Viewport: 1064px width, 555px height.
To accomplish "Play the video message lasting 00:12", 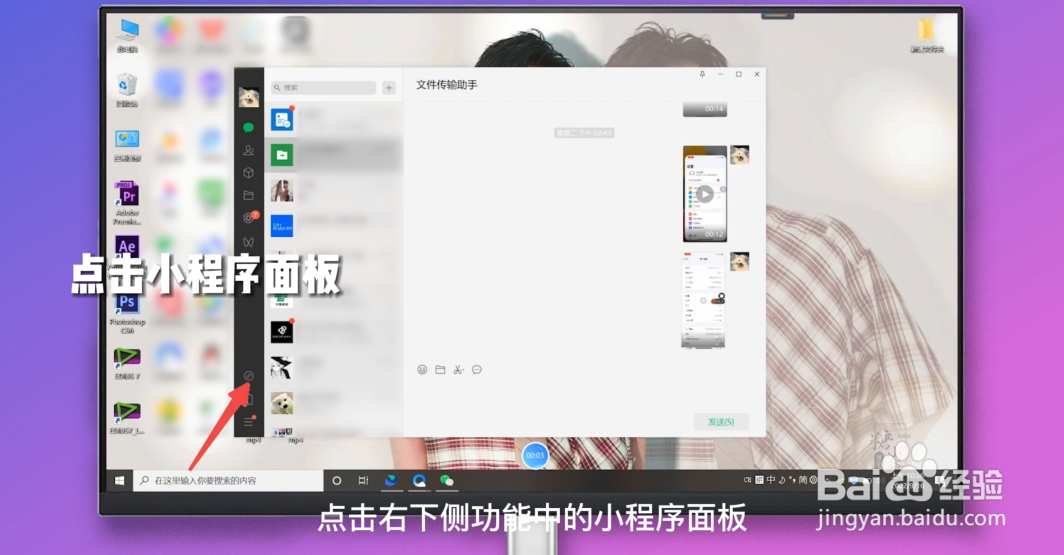I will click(x=704, y=193).
